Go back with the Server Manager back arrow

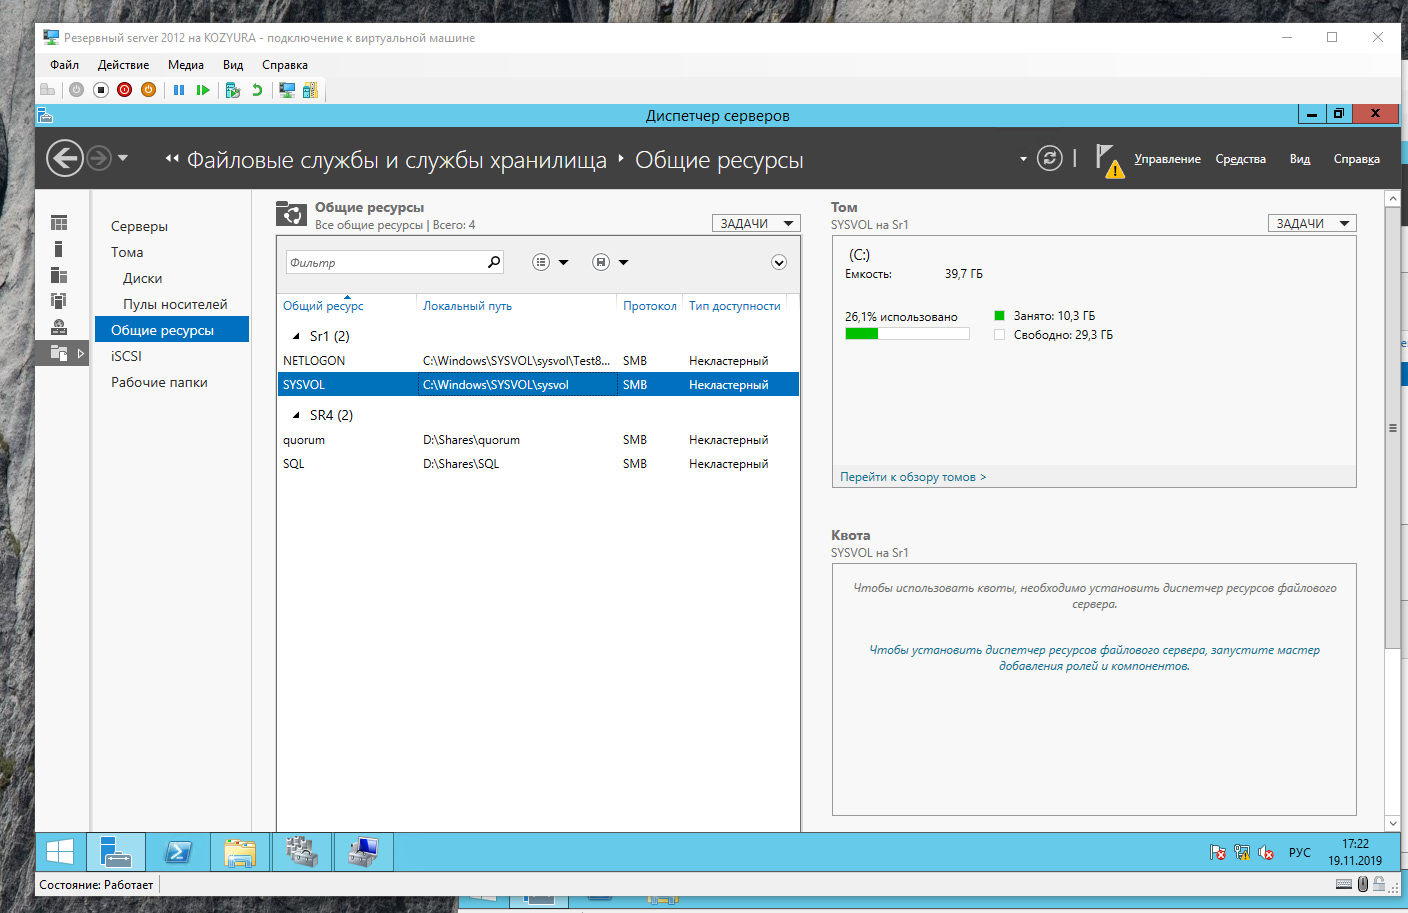pos(65,158)
